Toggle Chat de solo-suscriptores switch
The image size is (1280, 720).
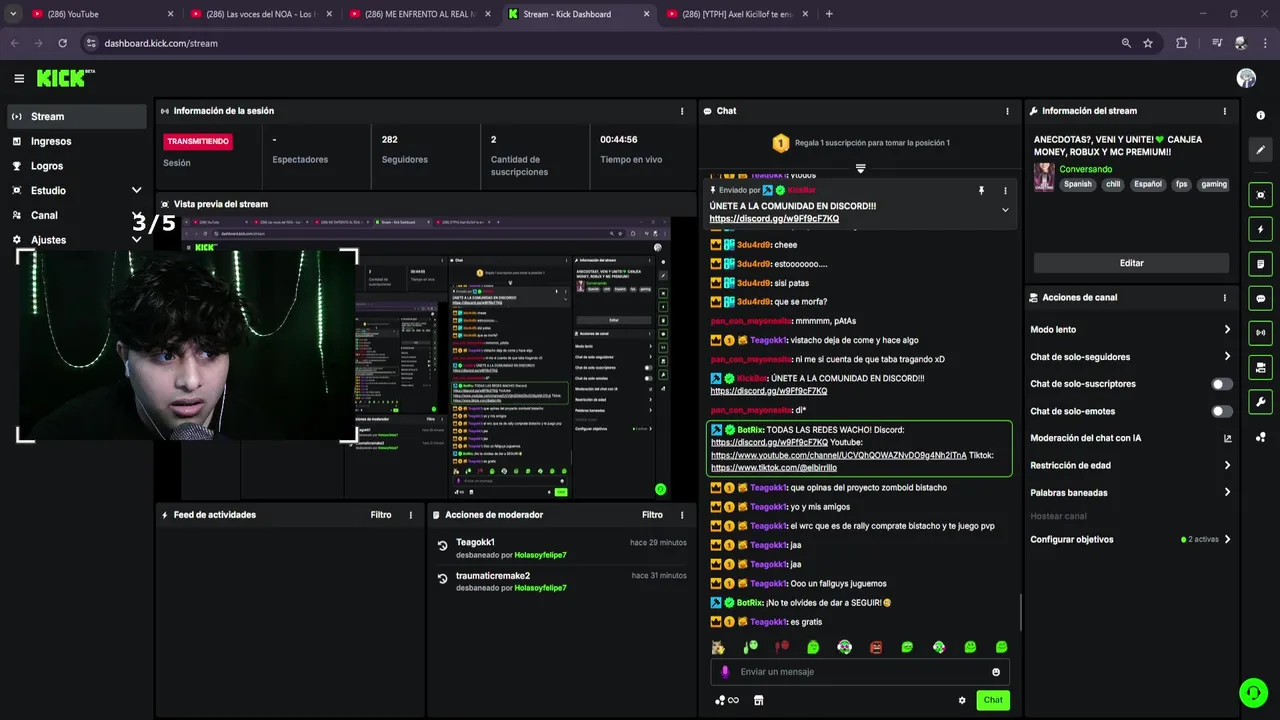[x=1222, y=384]
